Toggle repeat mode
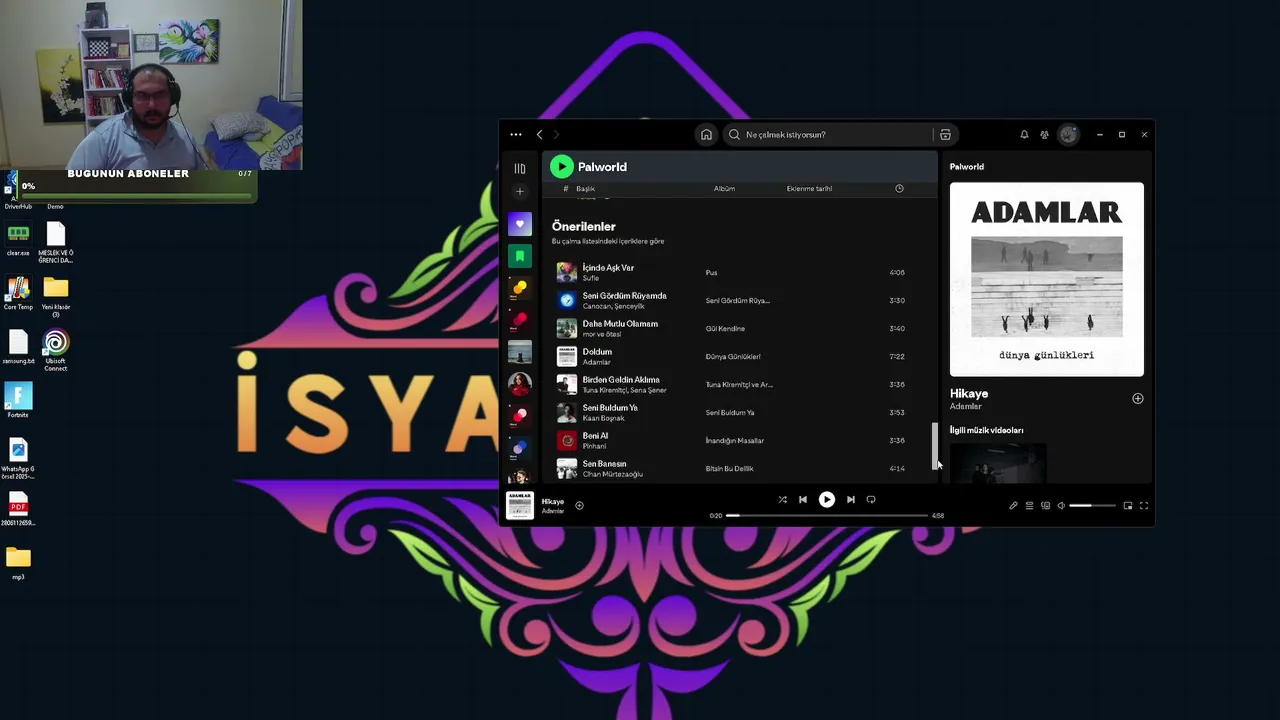This screenshot has height=720, width=1280. (x=871, y=500)
